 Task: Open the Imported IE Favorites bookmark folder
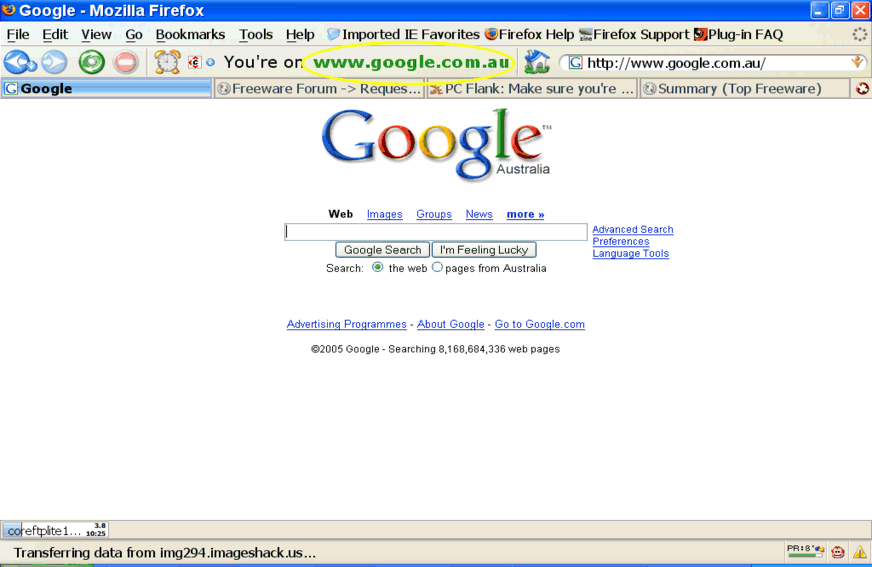click(403, 34)
